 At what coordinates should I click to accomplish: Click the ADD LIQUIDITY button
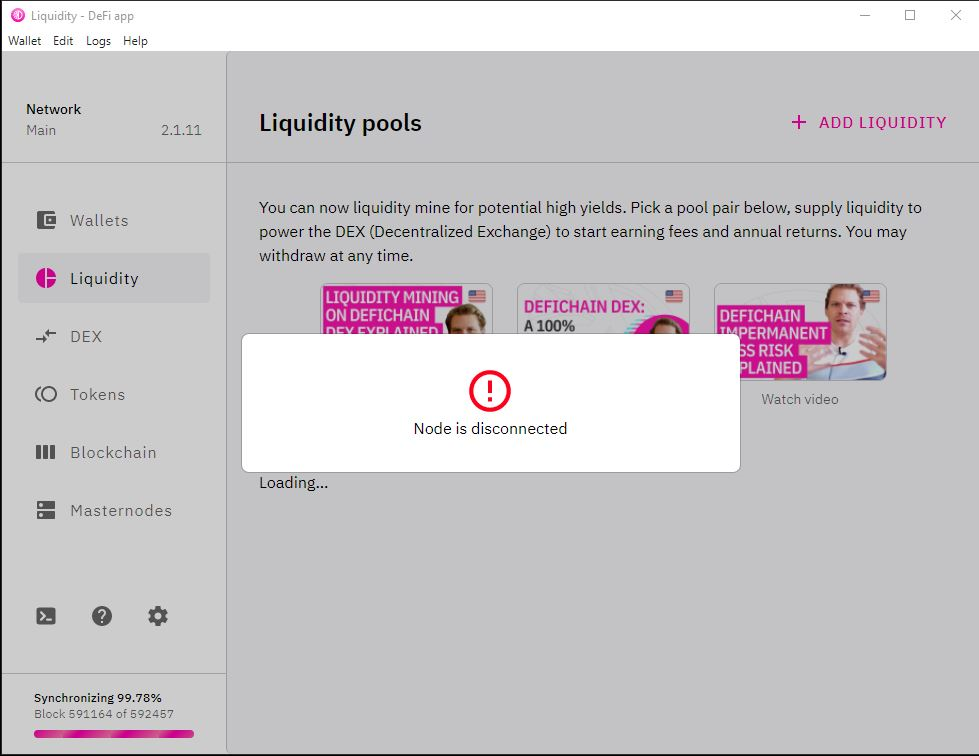(x=868, y=122)
